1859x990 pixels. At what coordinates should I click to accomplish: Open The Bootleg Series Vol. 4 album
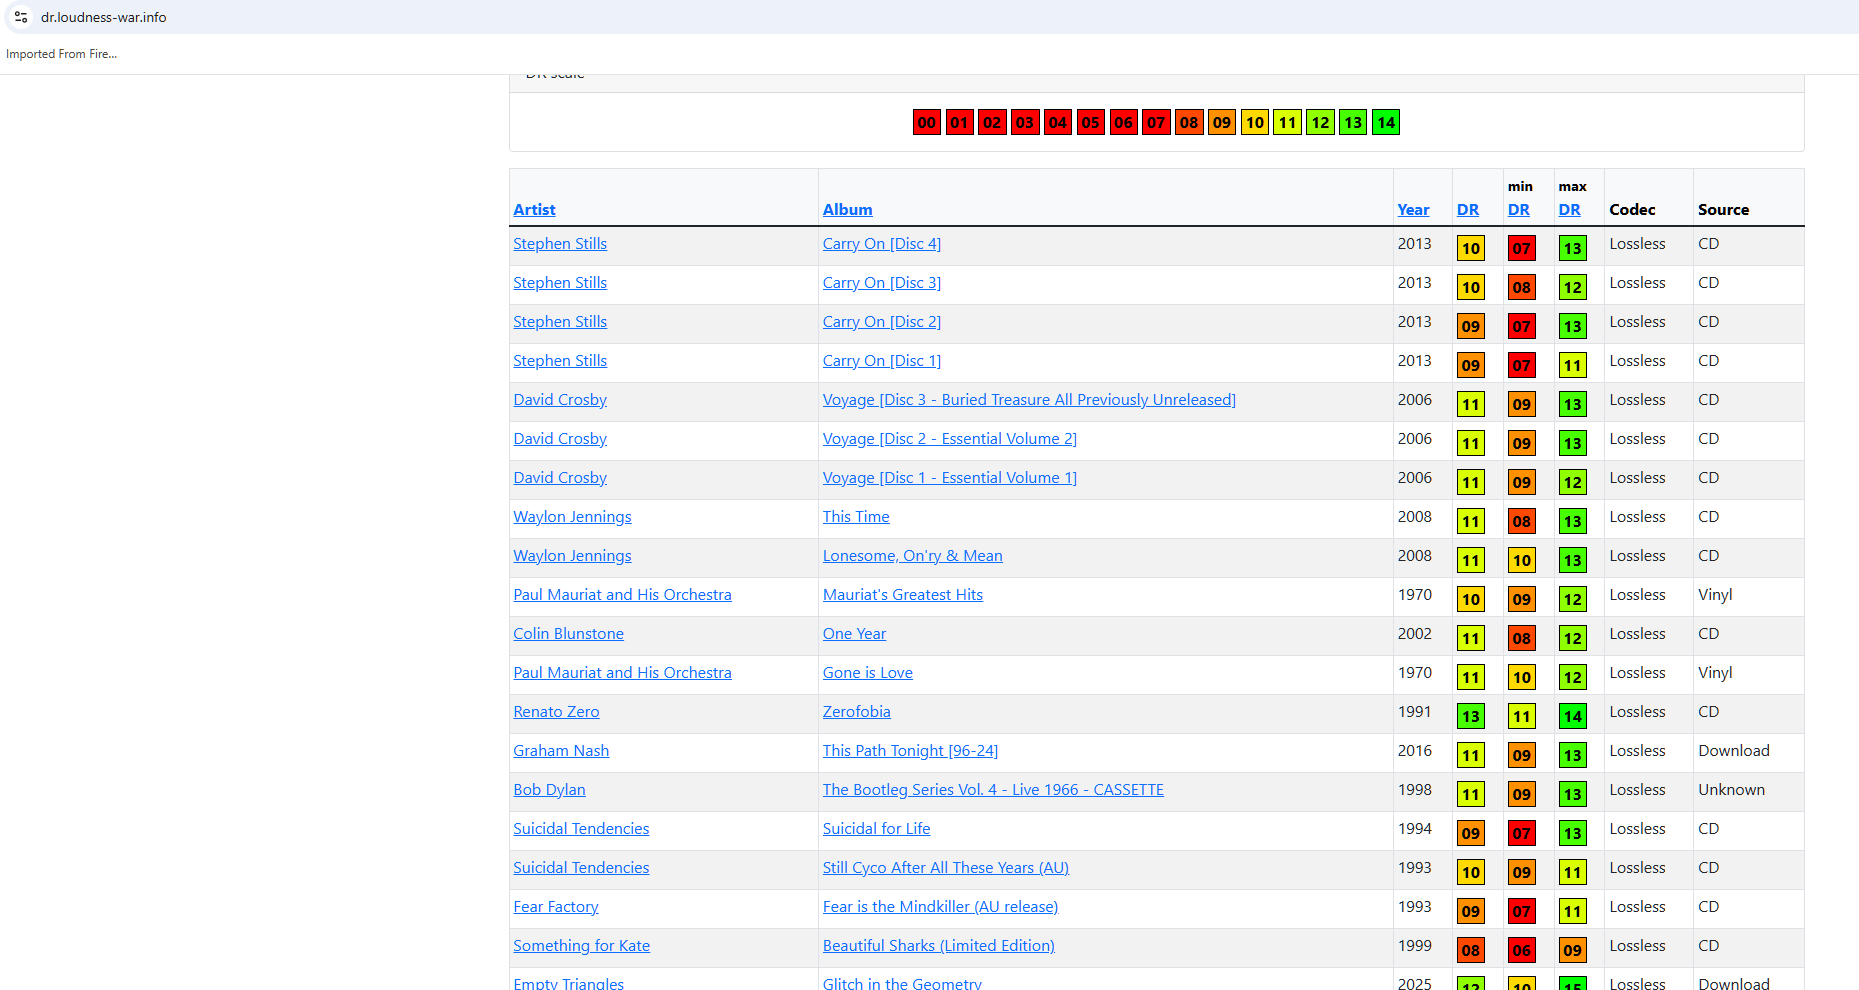(993, 790)
